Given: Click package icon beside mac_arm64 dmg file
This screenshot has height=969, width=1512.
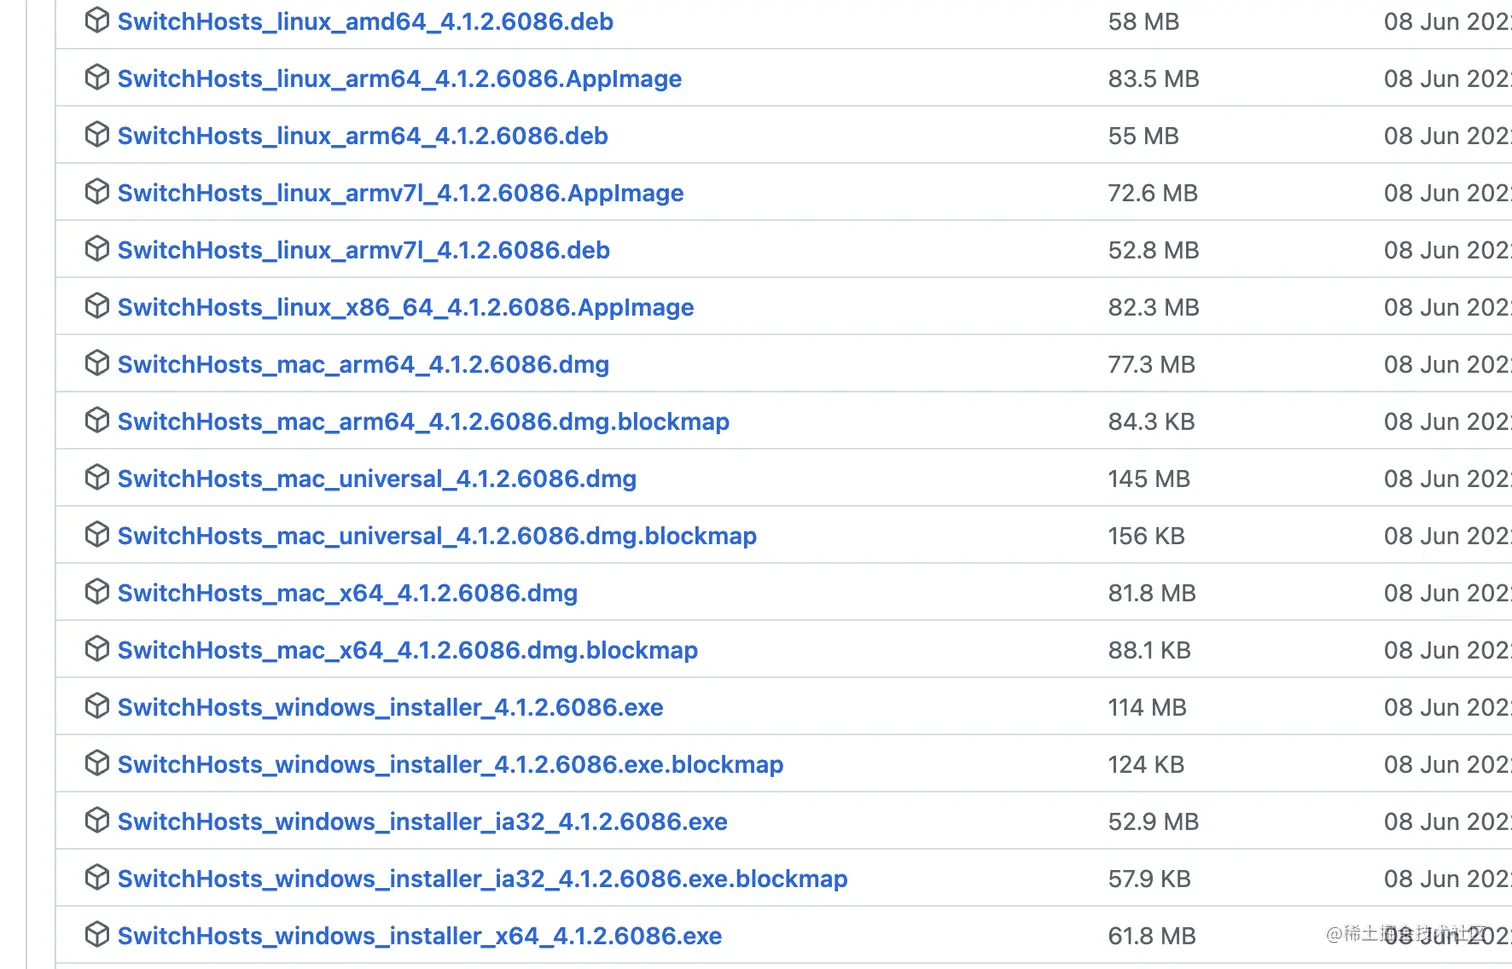Looking at the screenshot, I should [97, 362].
